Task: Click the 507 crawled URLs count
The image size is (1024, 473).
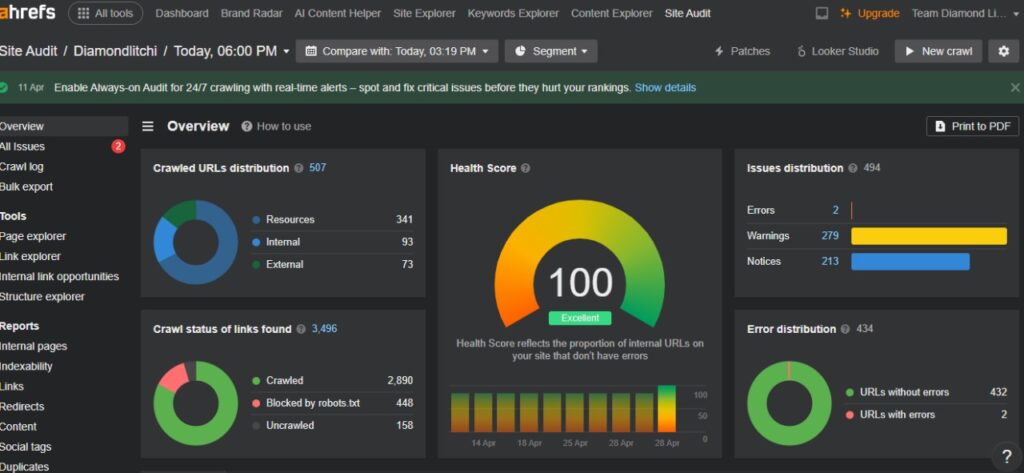Action: click(x=317, y=168)
